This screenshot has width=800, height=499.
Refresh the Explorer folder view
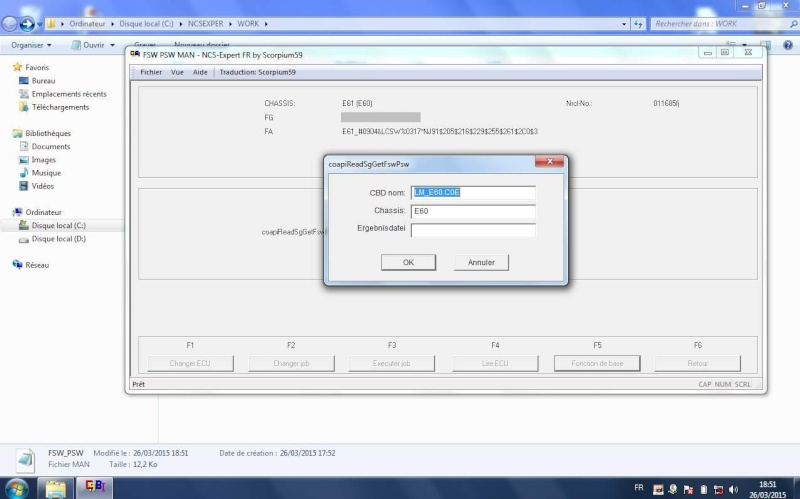click(x=638, y=24)
